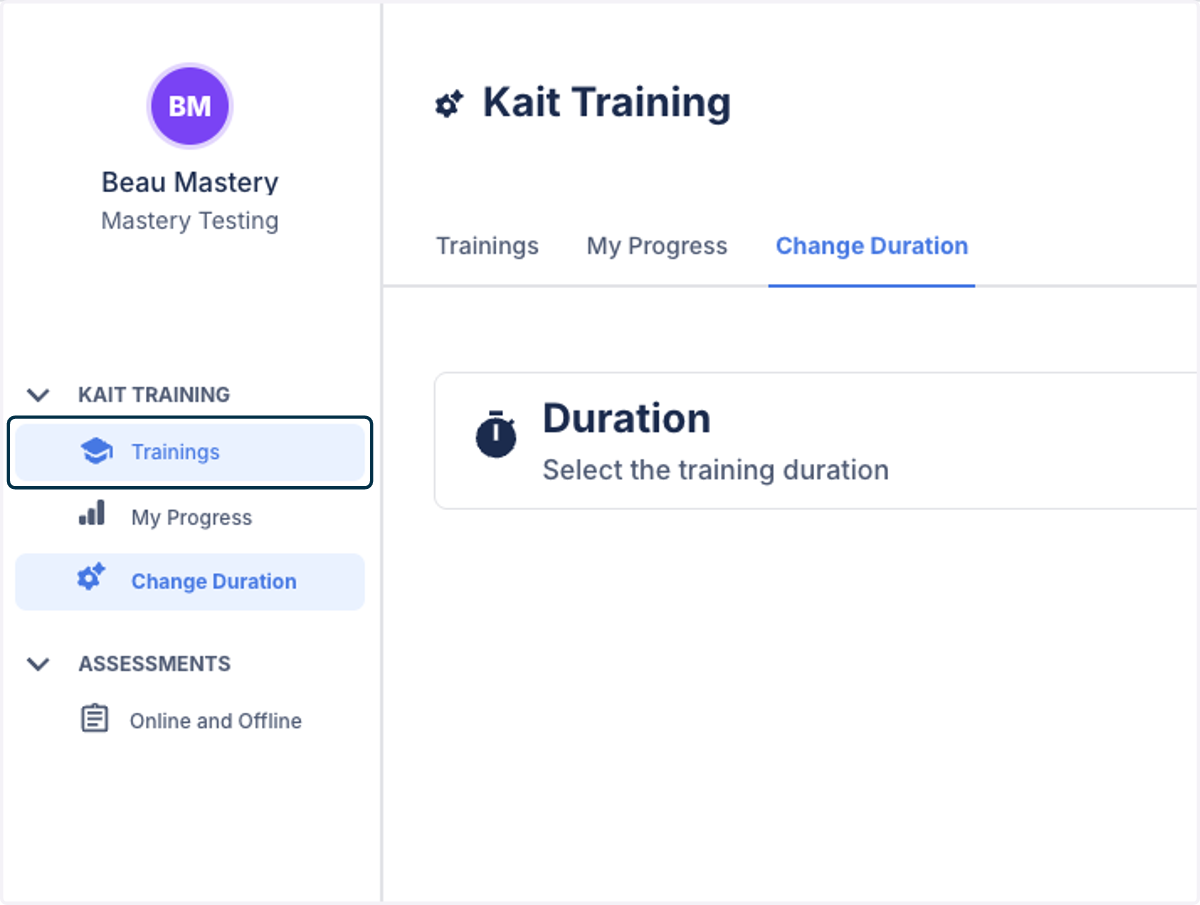Click the Mastery Testing subtitle
This screenshot has width=1200, height=905.
(190, 221)
